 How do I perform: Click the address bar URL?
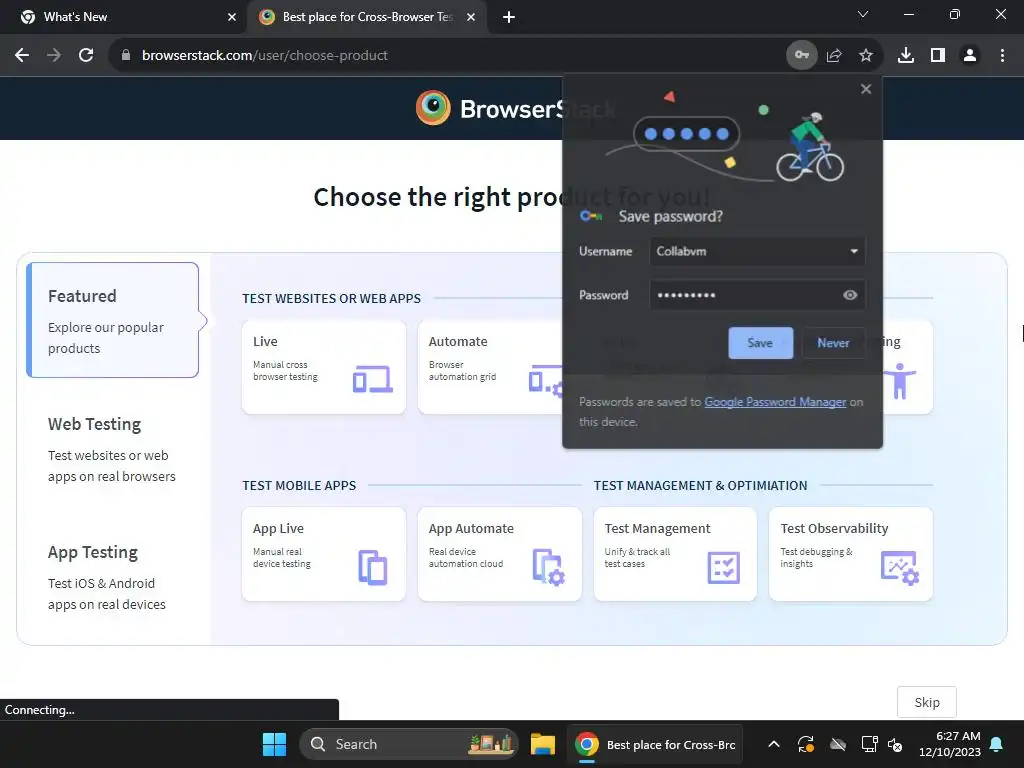(x=264, y=56)
